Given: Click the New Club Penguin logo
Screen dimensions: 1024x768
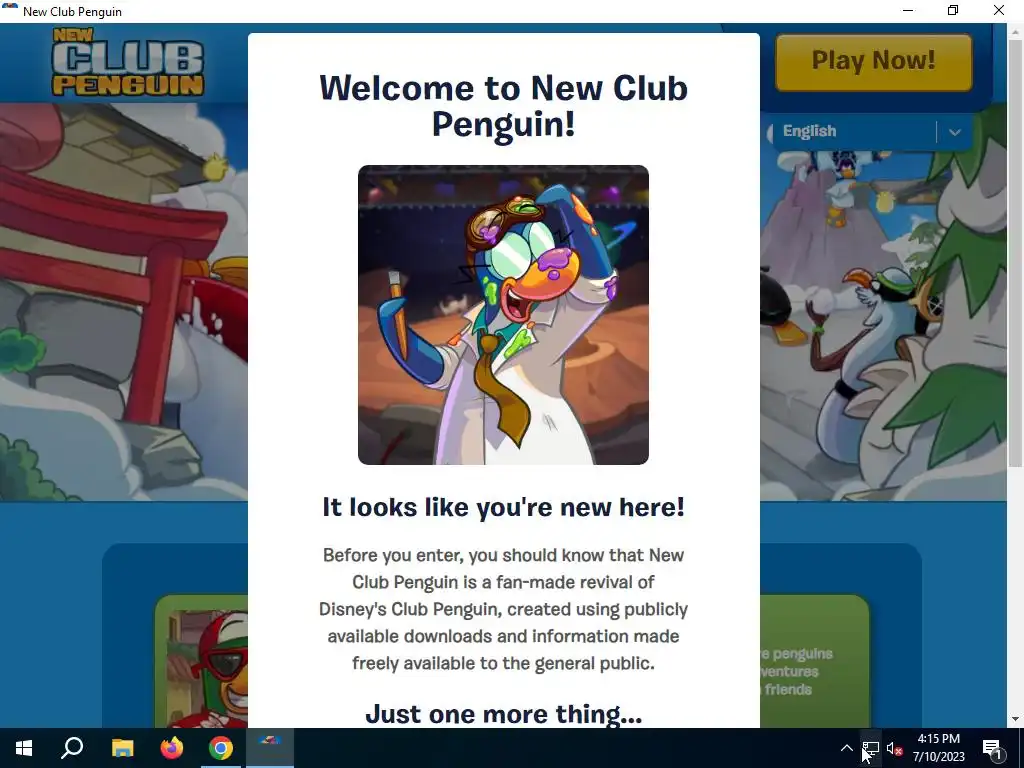Looking at the screenshot, I should (x=128, y=63).
